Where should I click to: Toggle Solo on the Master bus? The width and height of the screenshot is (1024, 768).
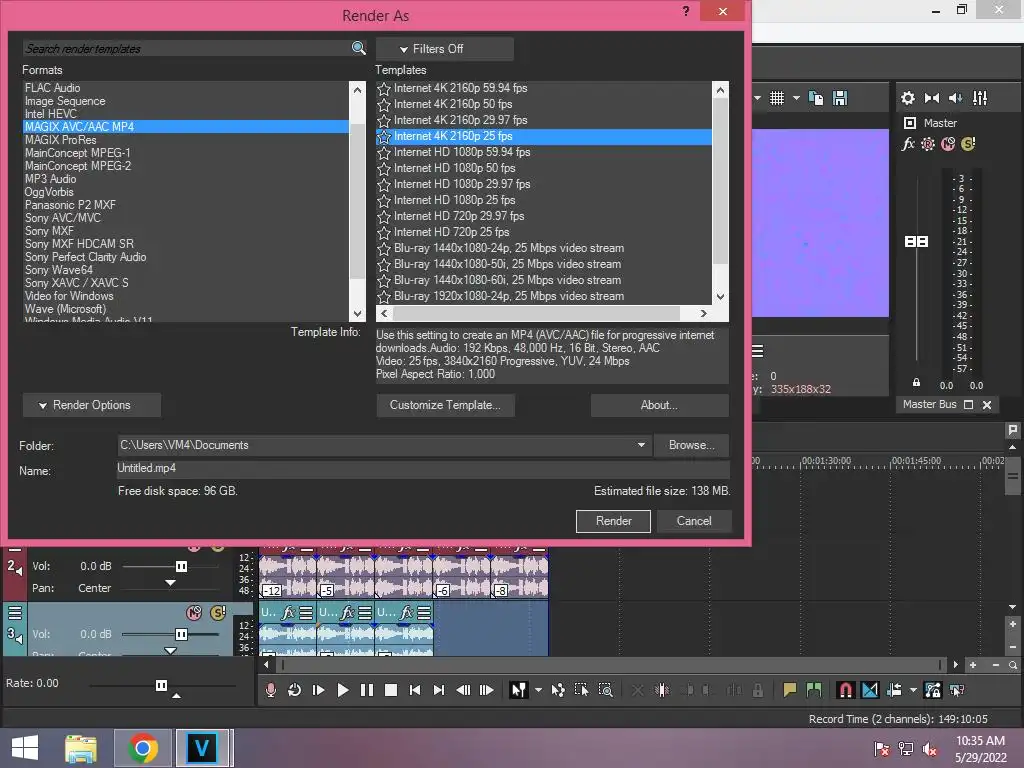point(968,144)
